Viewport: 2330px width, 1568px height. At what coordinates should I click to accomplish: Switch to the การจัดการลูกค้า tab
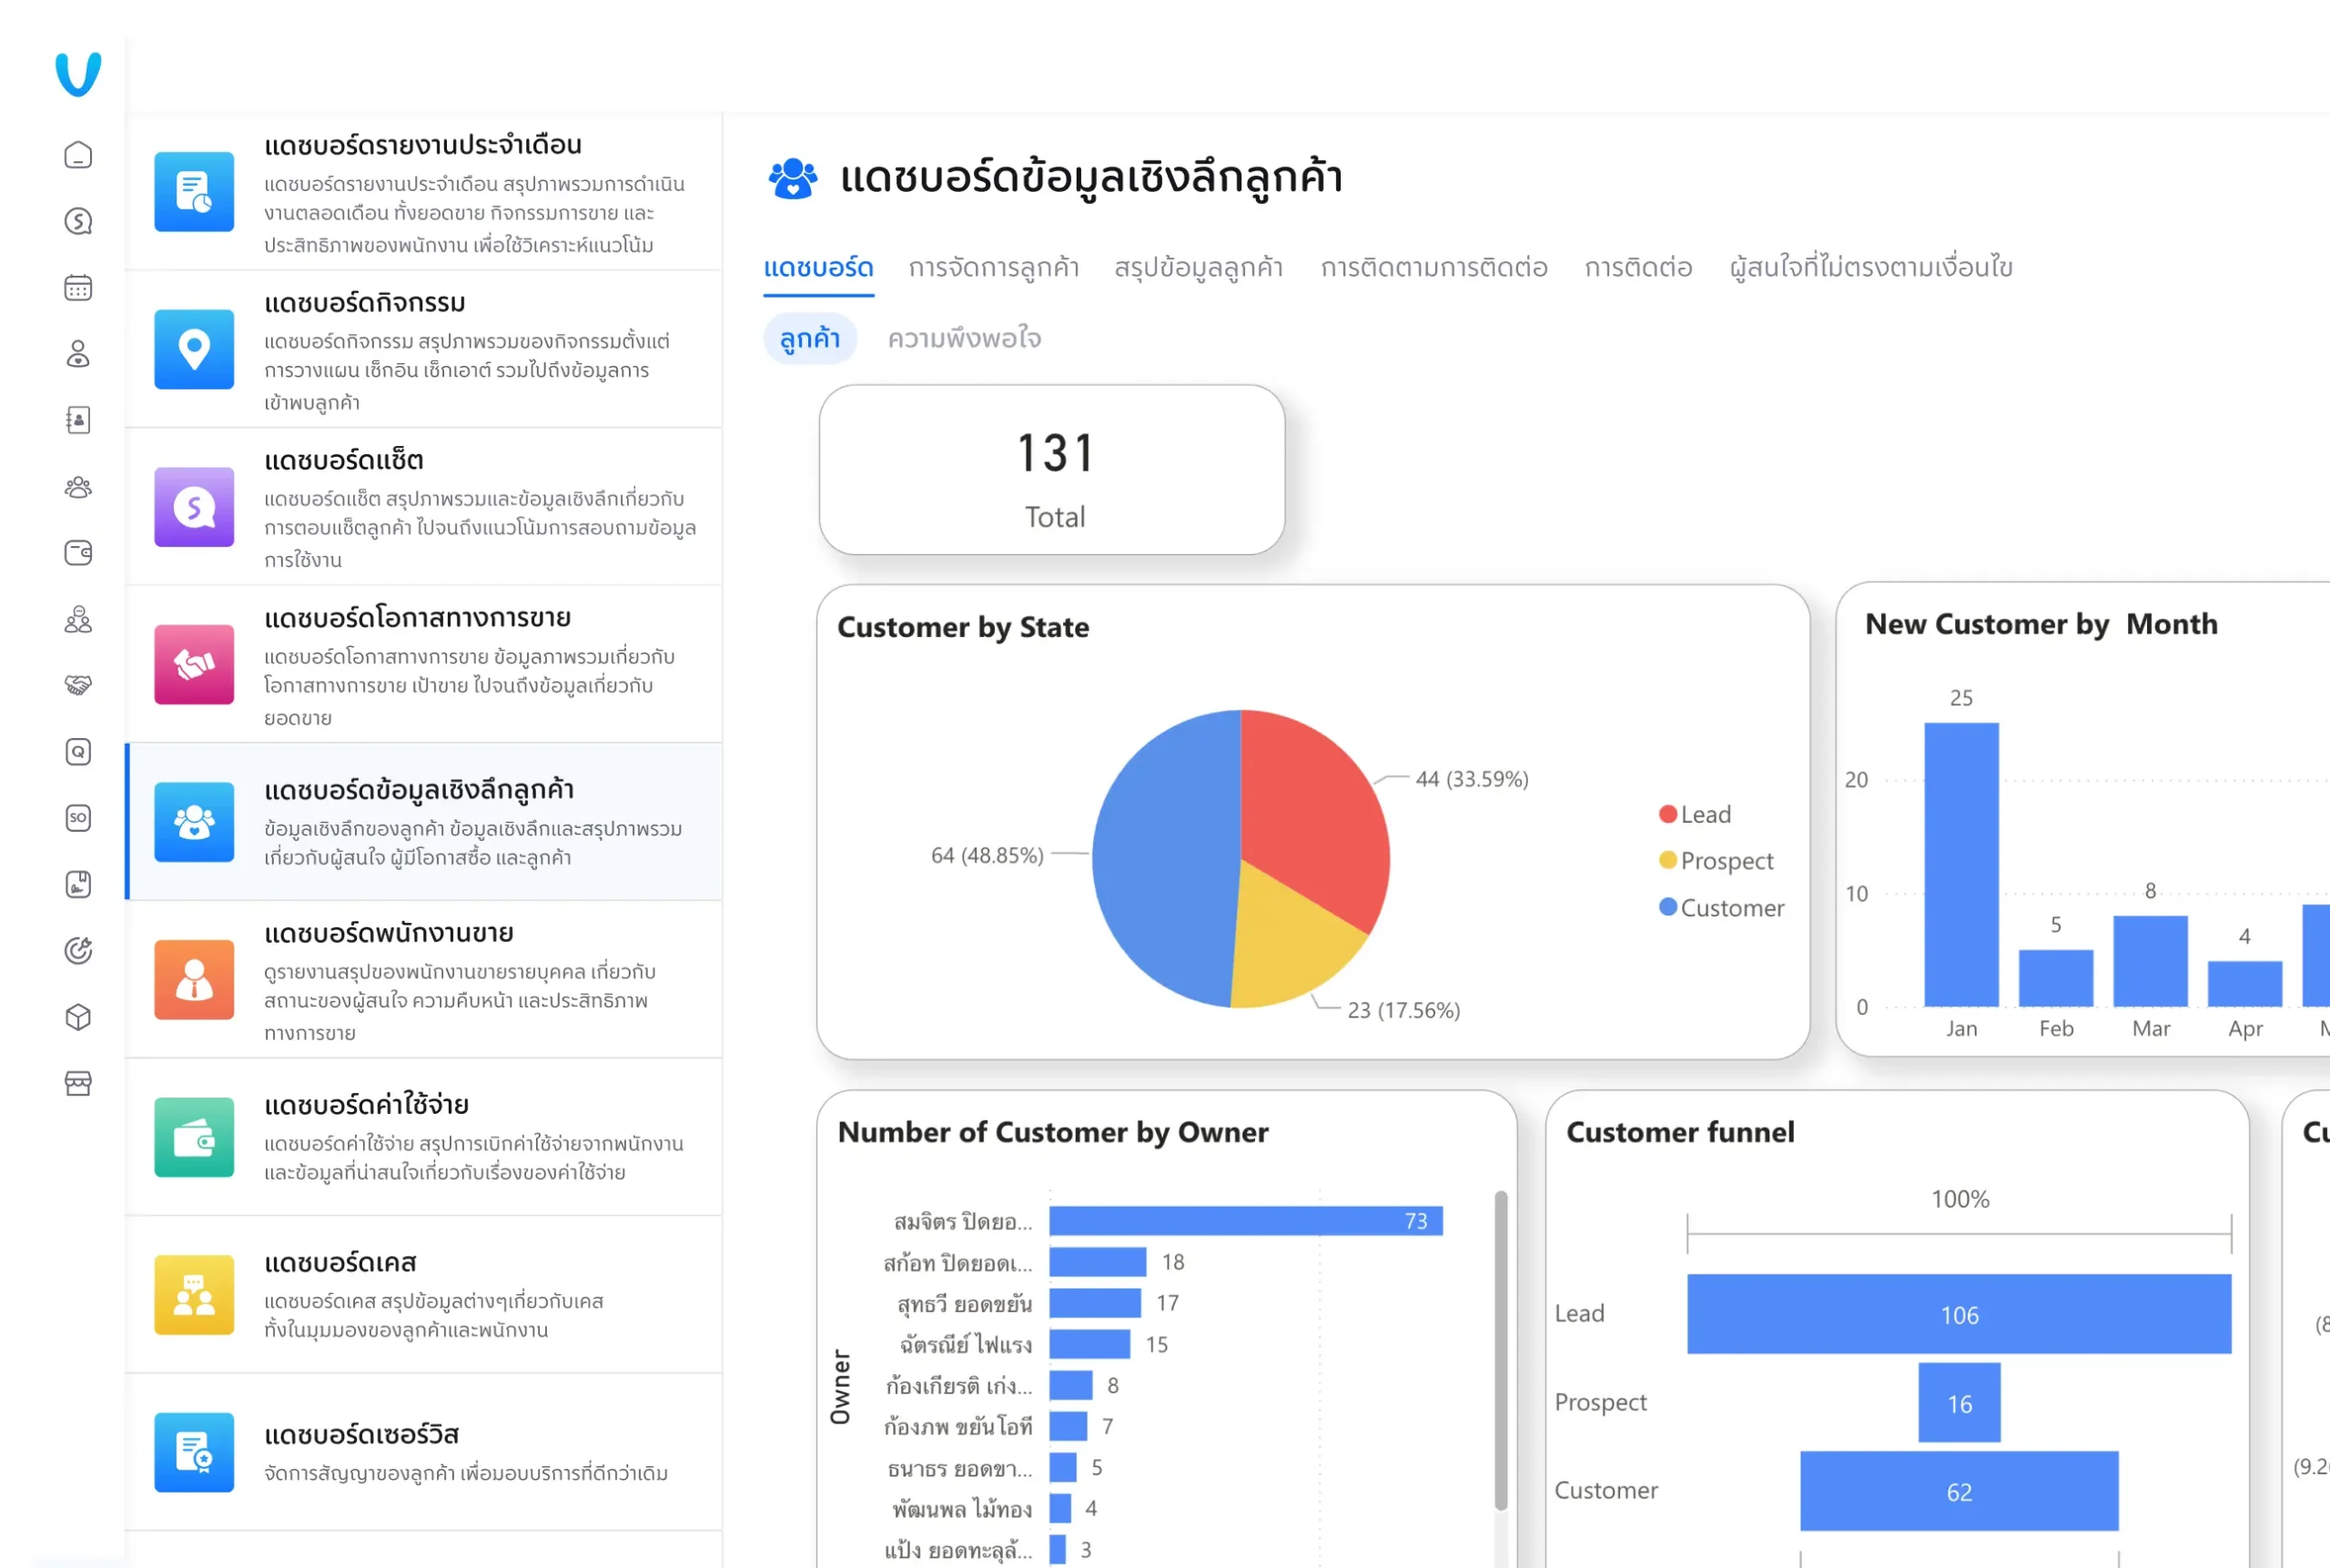[993, 268]
